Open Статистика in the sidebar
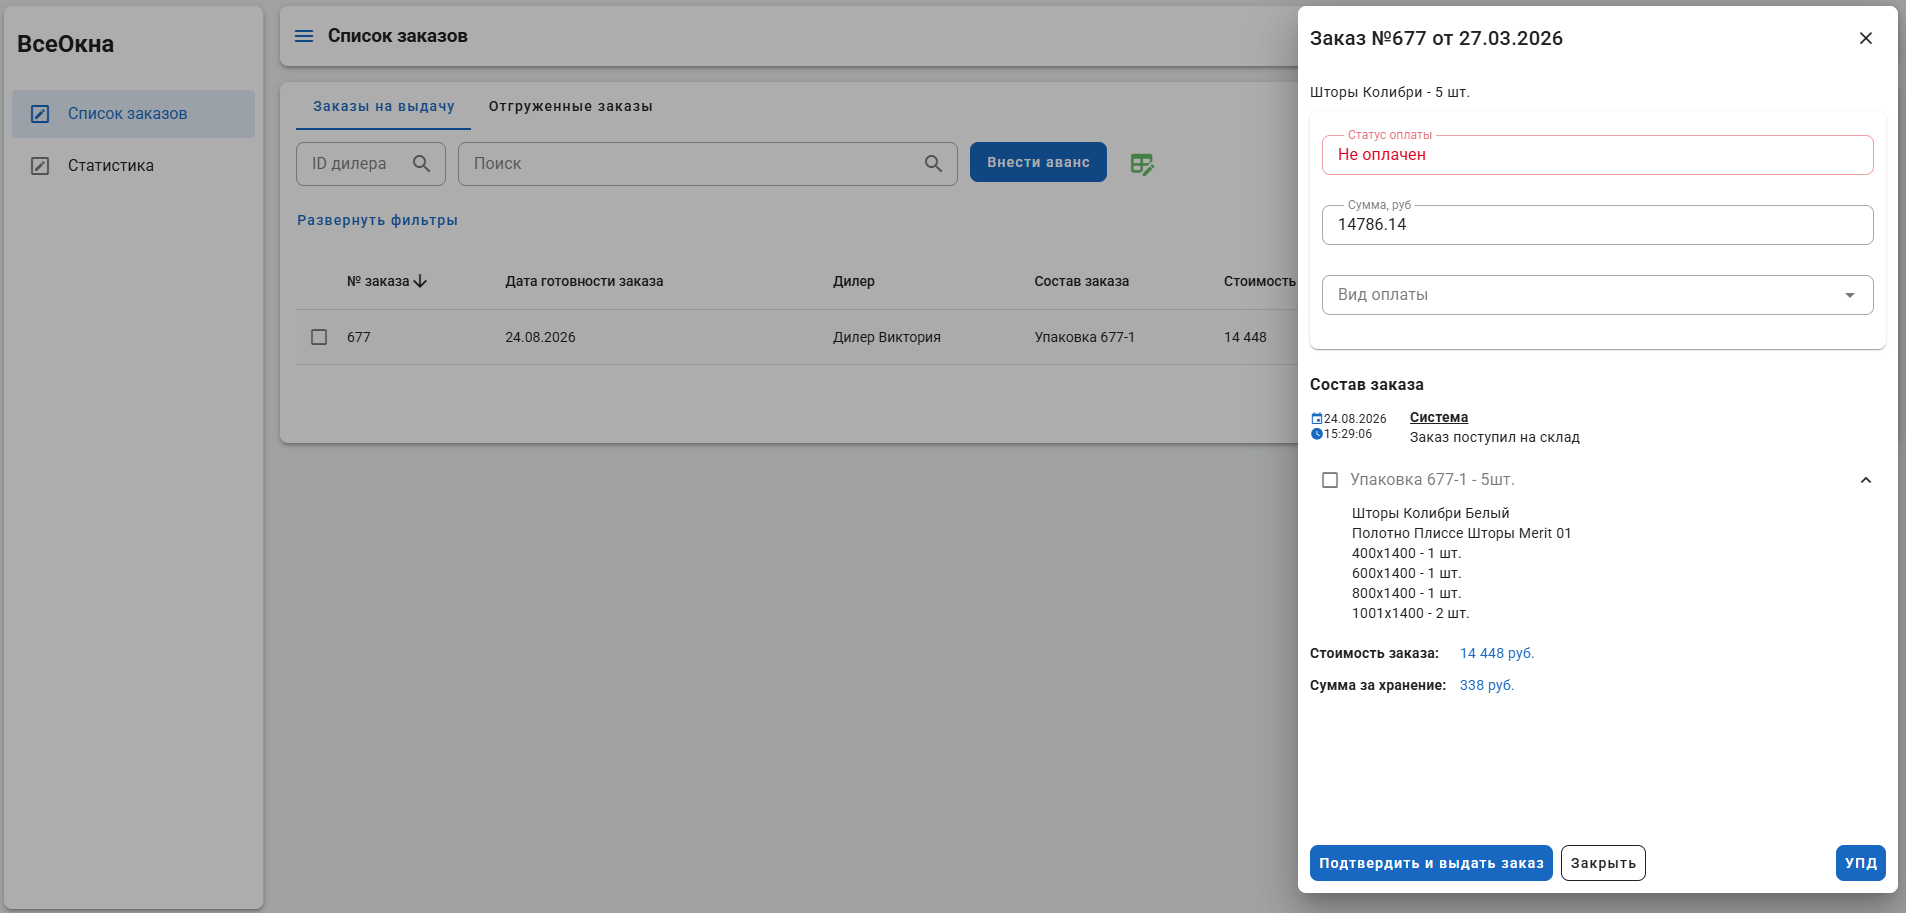The image size is (1906, 913). 134,166
